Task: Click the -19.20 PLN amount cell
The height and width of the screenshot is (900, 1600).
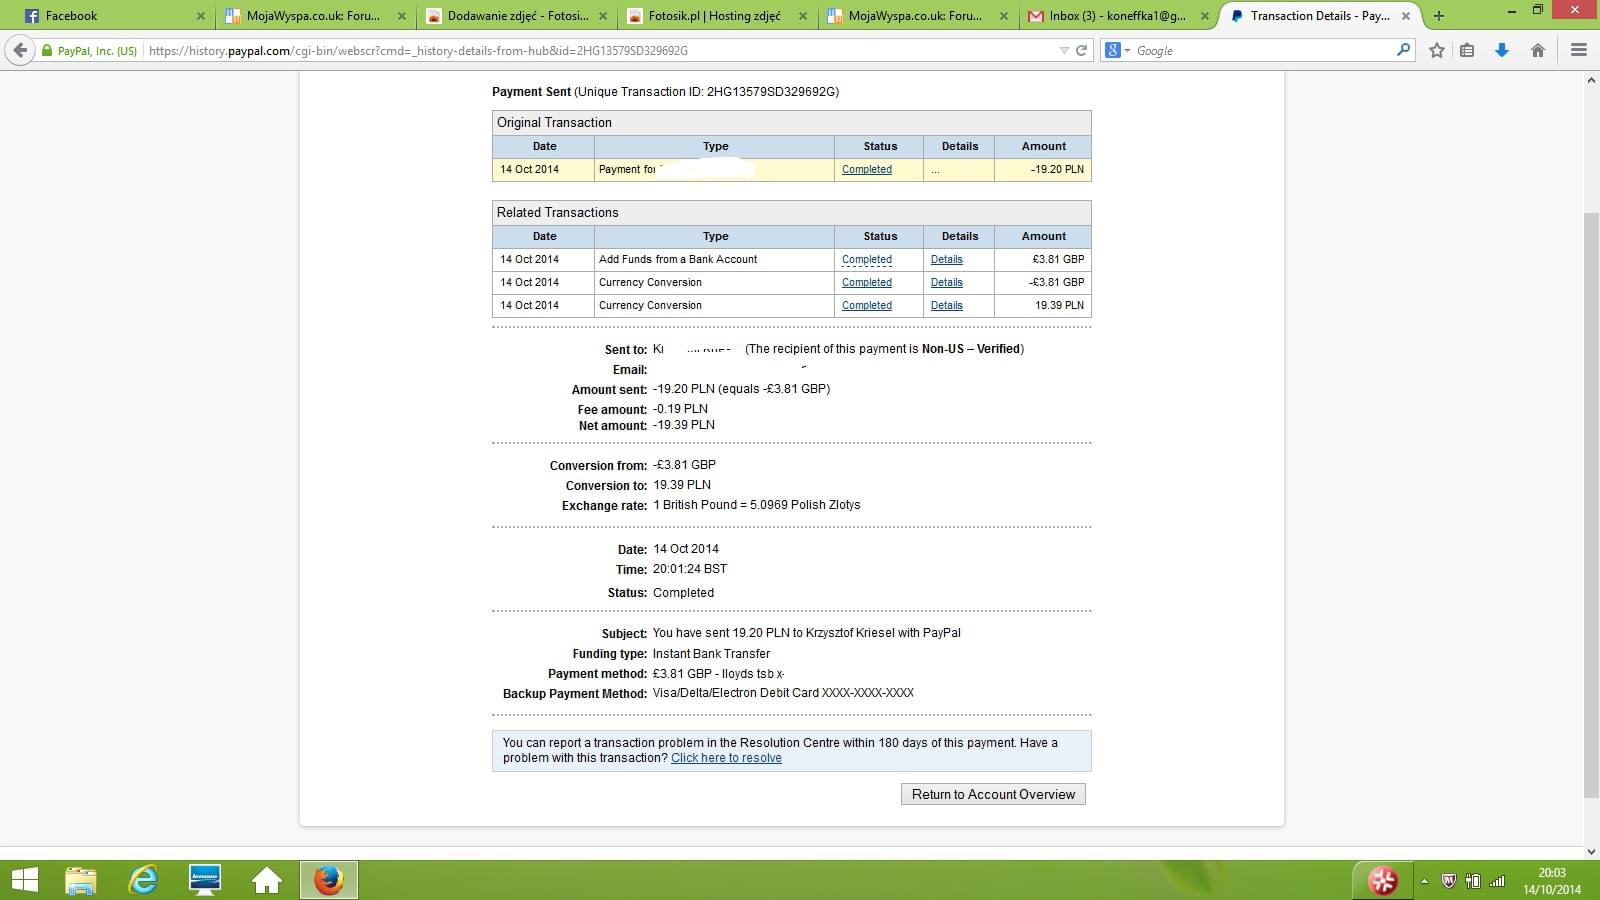Action: pyautogui.click(x=1043, y=170)
